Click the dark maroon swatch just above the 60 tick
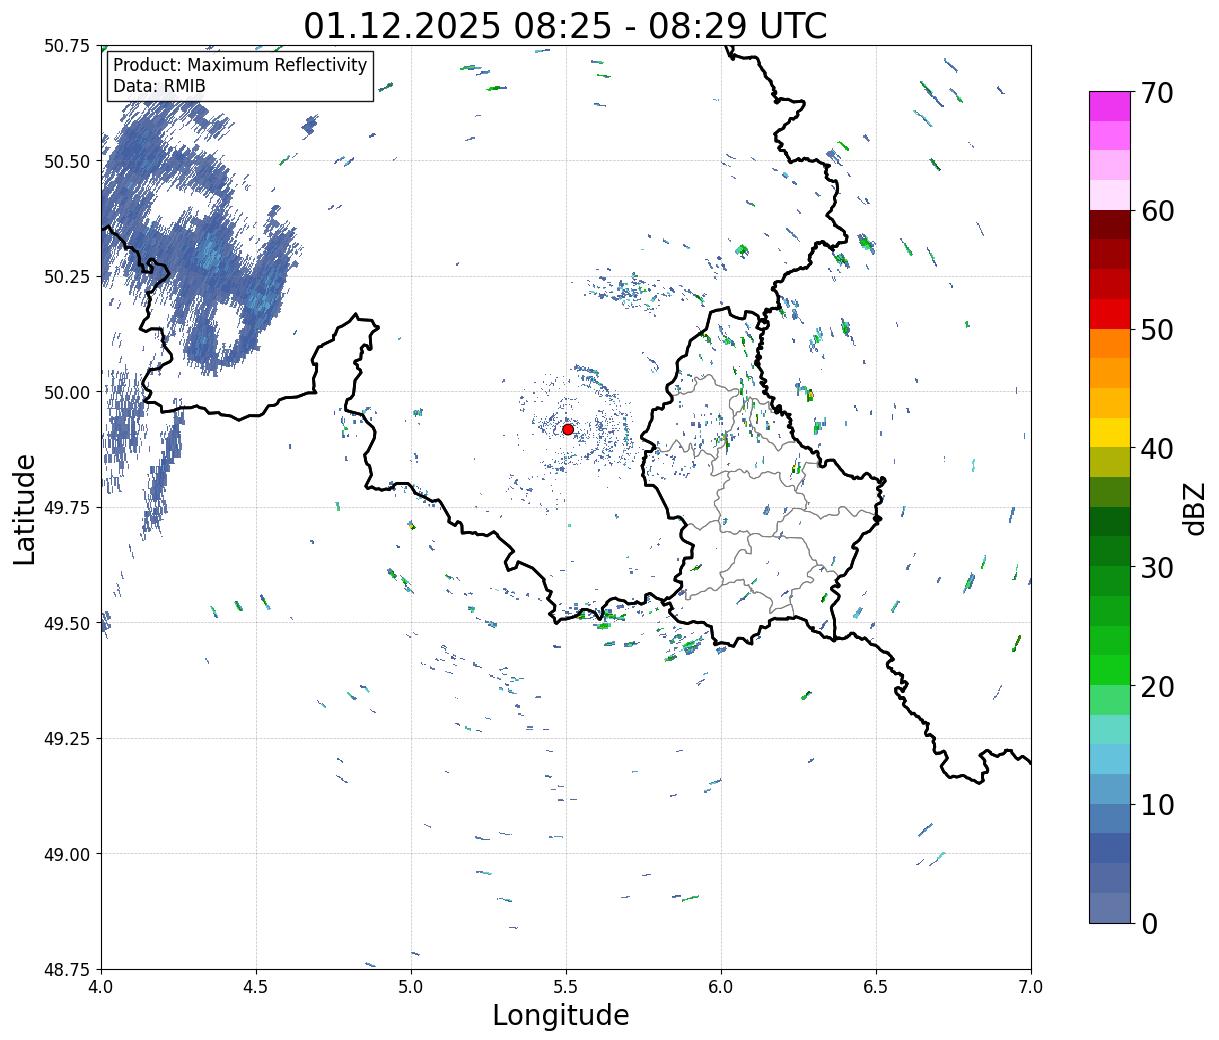 click(x=1110, y=225)
